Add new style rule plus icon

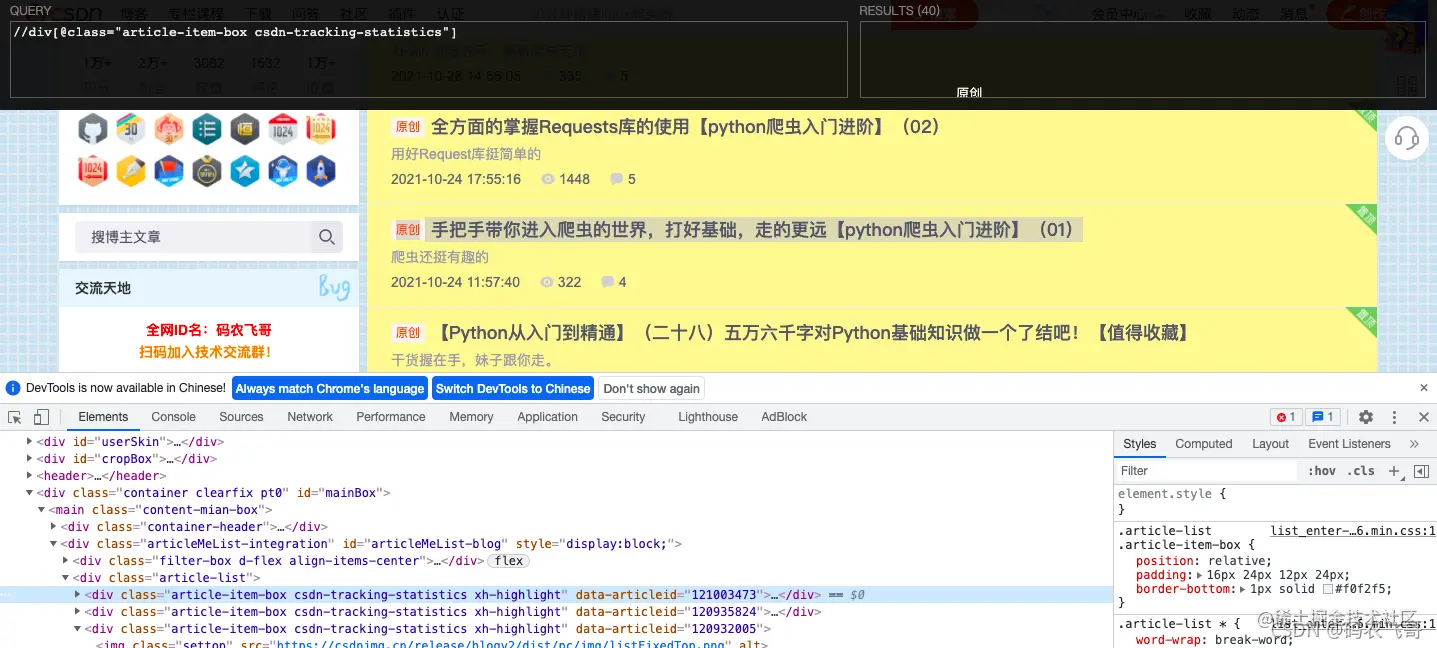point(1394,471)
